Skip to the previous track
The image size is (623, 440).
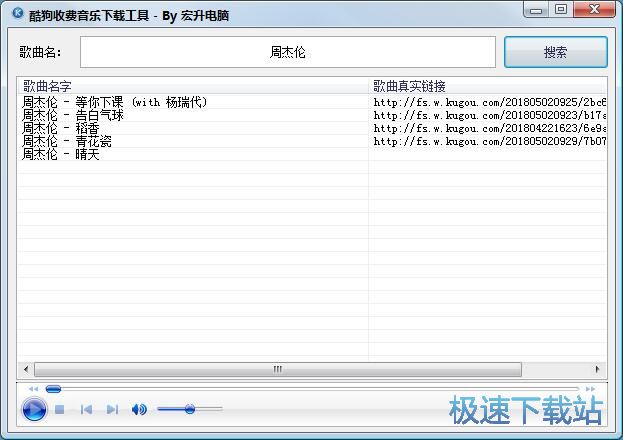86,409
